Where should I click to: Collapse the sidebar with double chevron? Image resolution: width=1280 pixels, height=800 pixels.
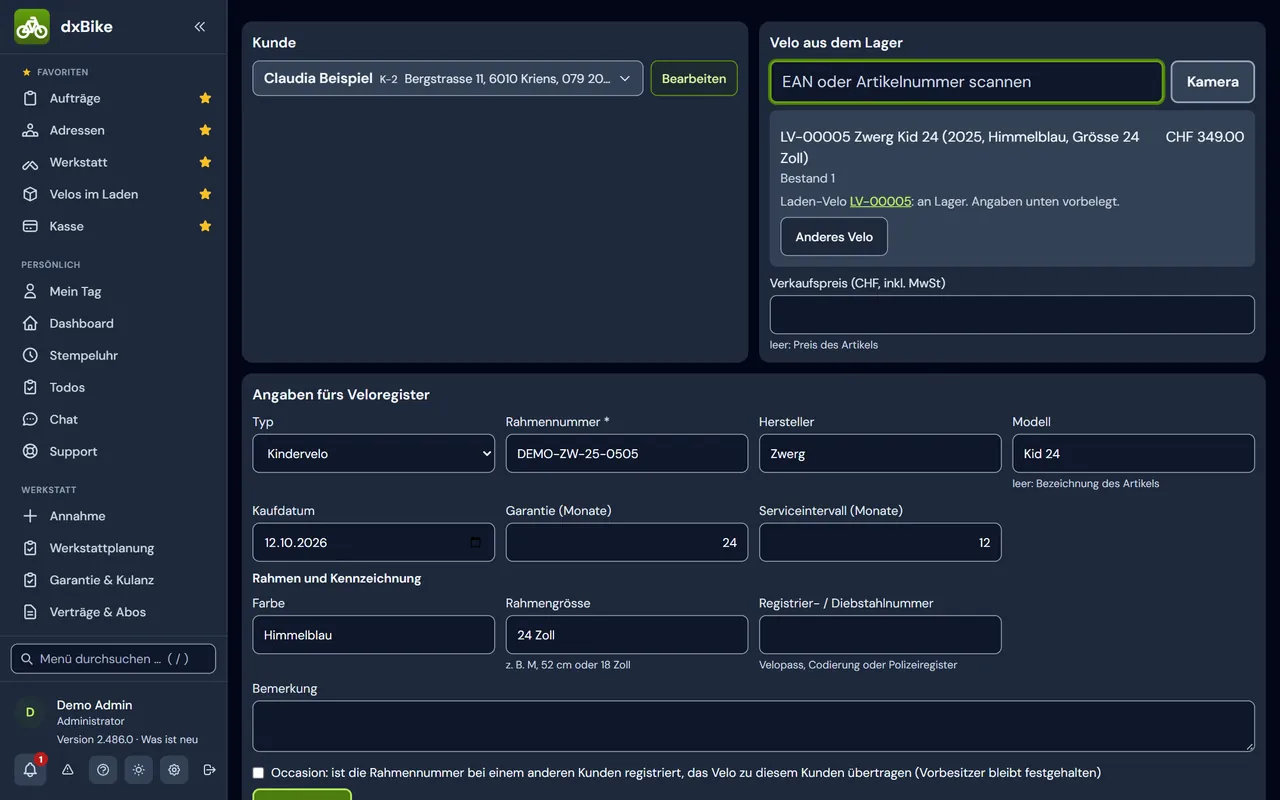coord(200,27)
